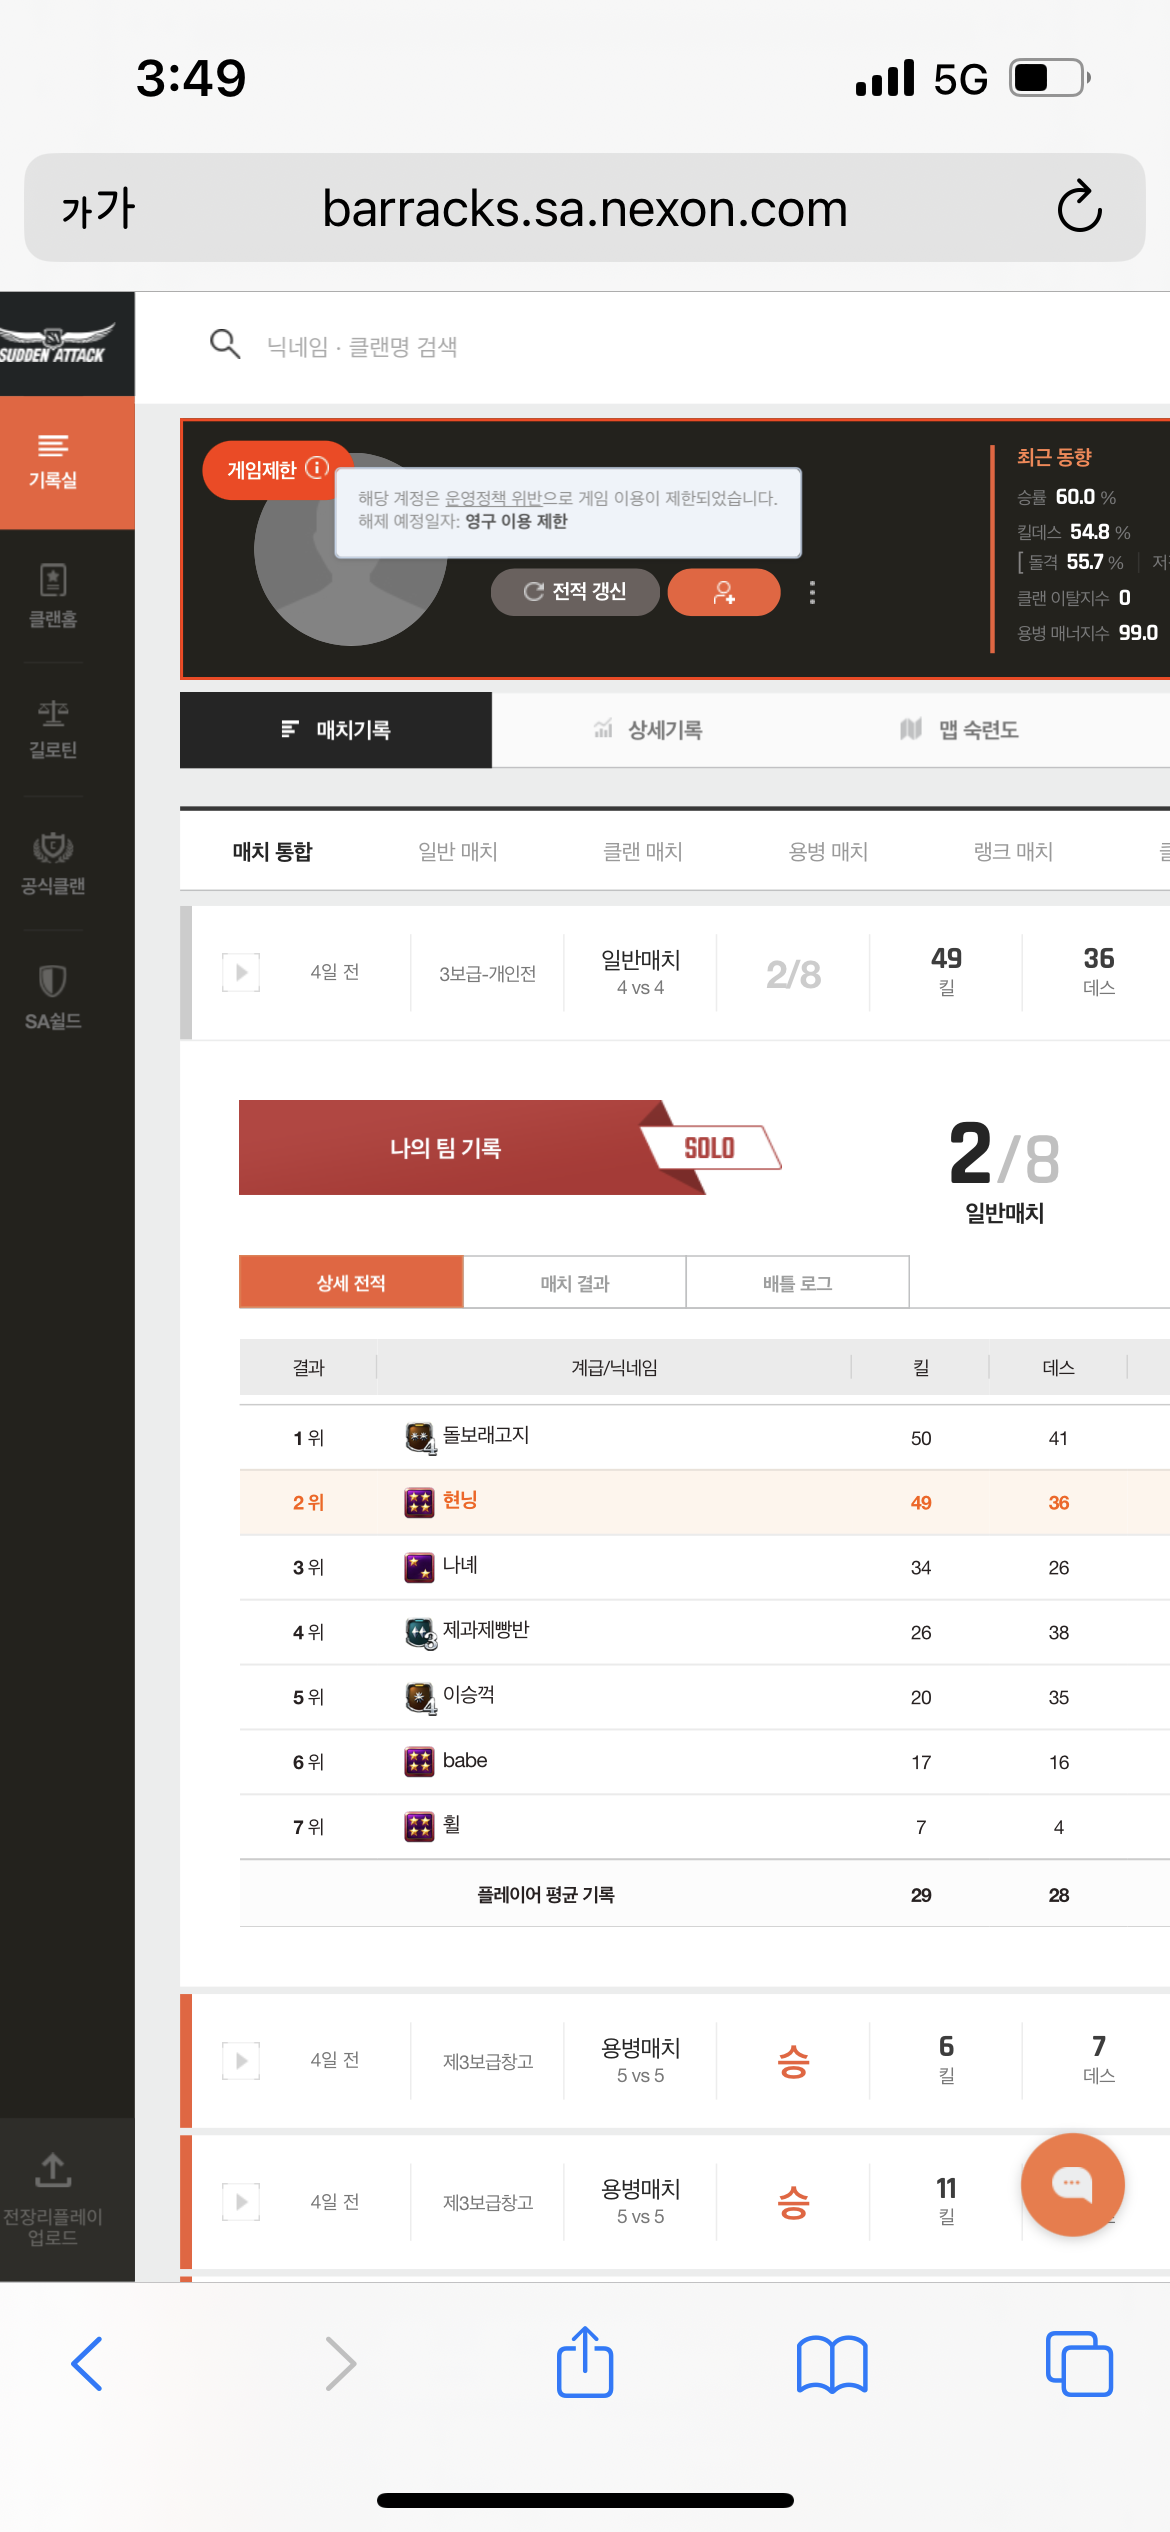
Task: Click the 게임제한 info icon
Action: (317, 468)
